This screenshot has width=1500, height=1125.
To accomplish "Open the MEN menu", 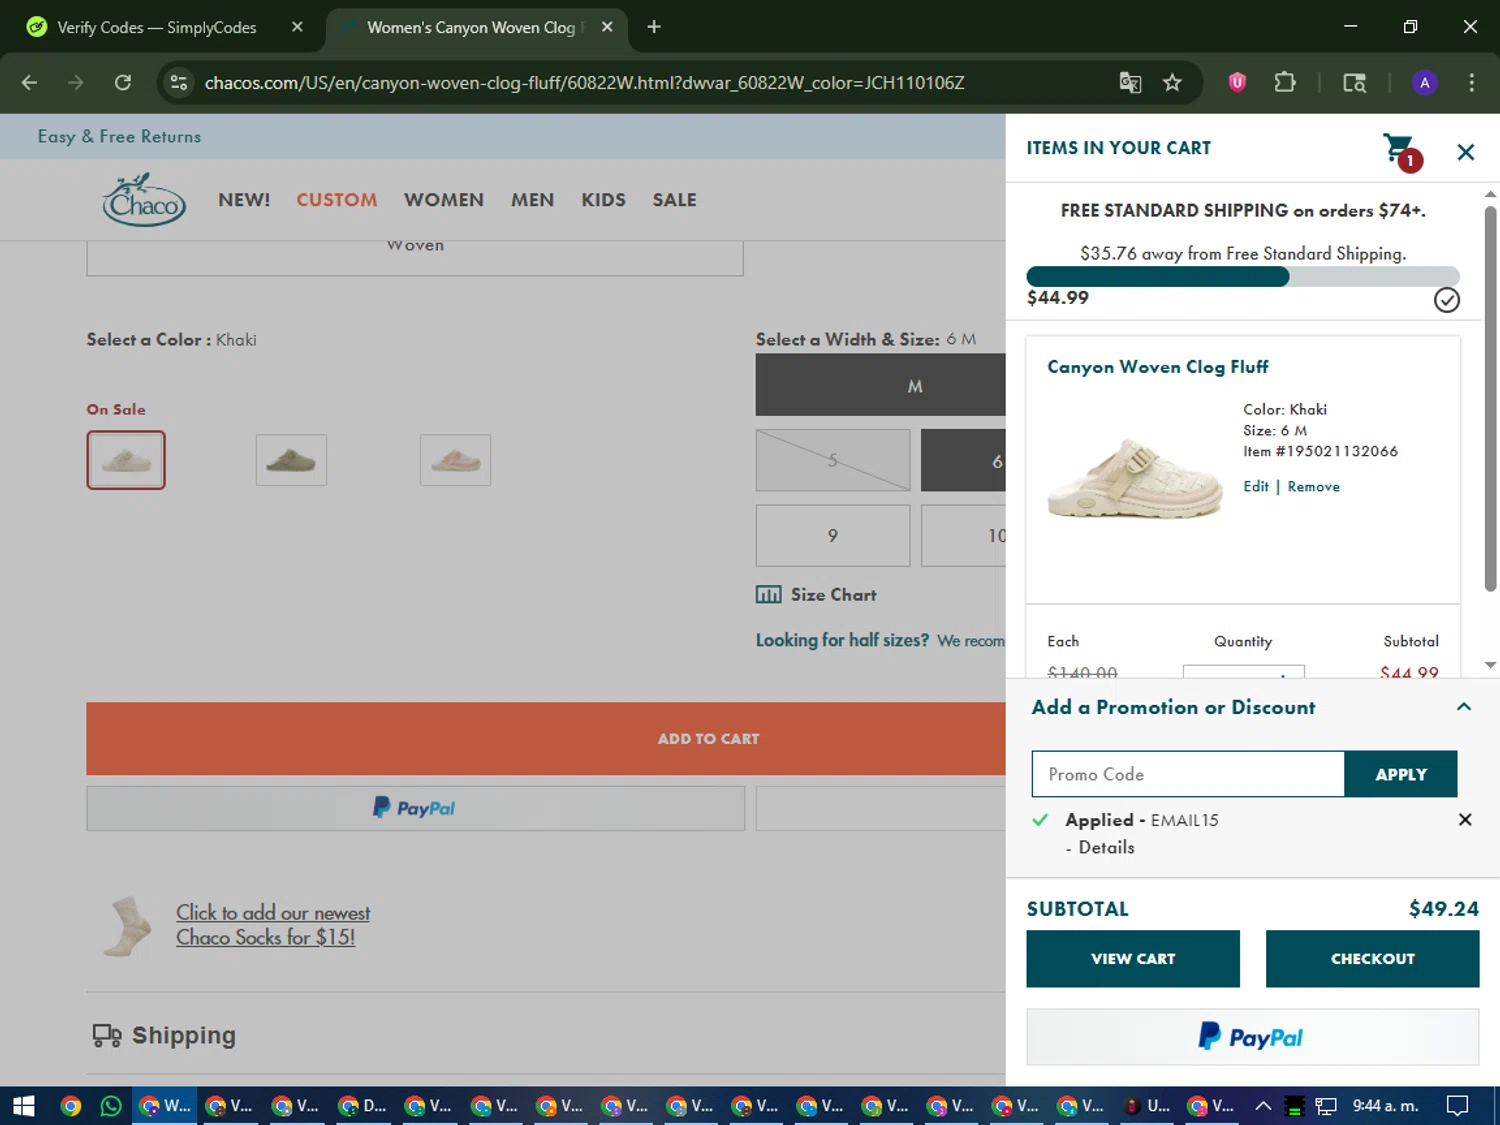I will [x=532, y=200].
